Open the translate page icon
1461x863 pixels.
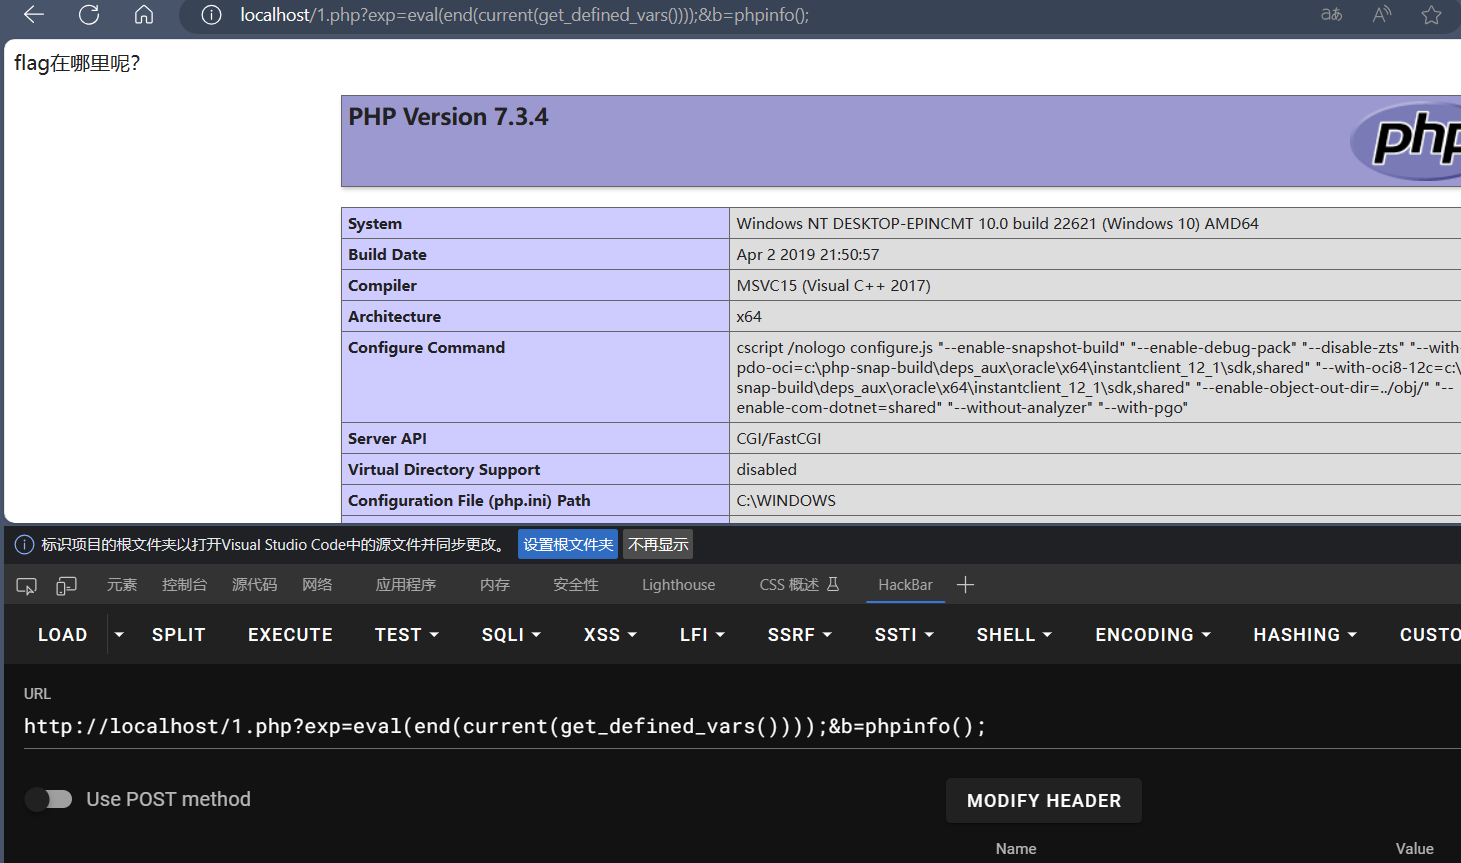coord(1331,14)
